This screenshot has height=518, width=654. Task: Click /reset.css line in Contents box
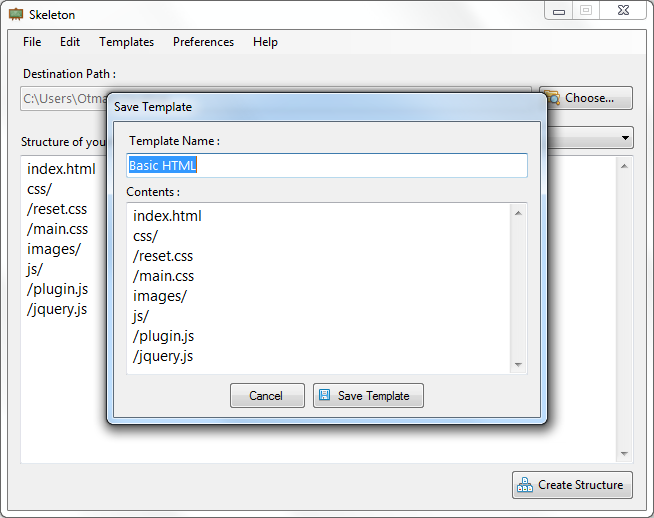click(x=163, y=256)
